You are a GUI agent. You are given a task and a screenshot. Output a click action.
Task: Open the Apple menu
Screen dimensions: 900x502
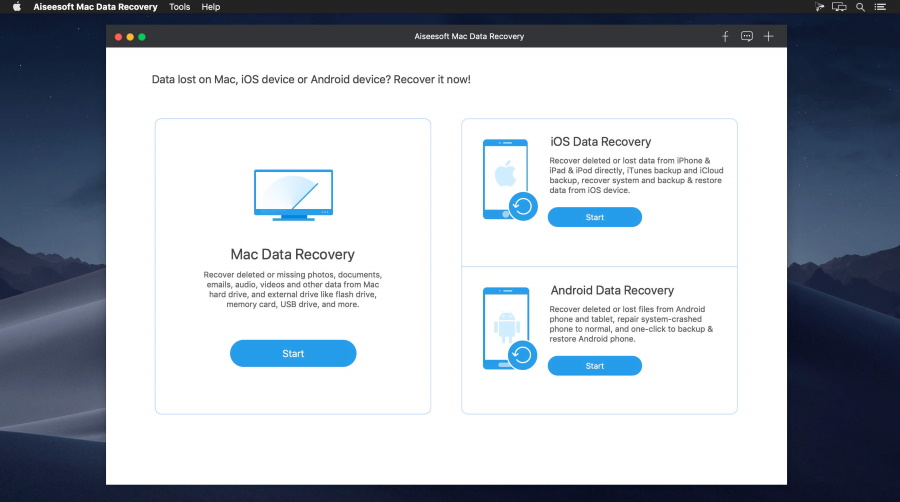(17, 7)
